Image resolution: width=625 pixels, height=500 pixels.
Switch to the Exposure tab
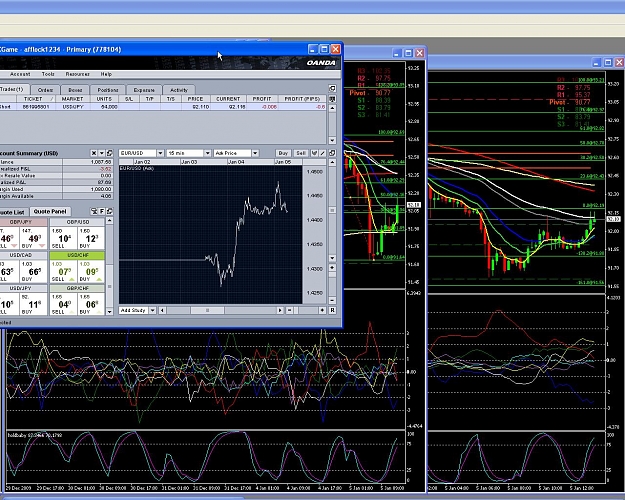point(144,90)
